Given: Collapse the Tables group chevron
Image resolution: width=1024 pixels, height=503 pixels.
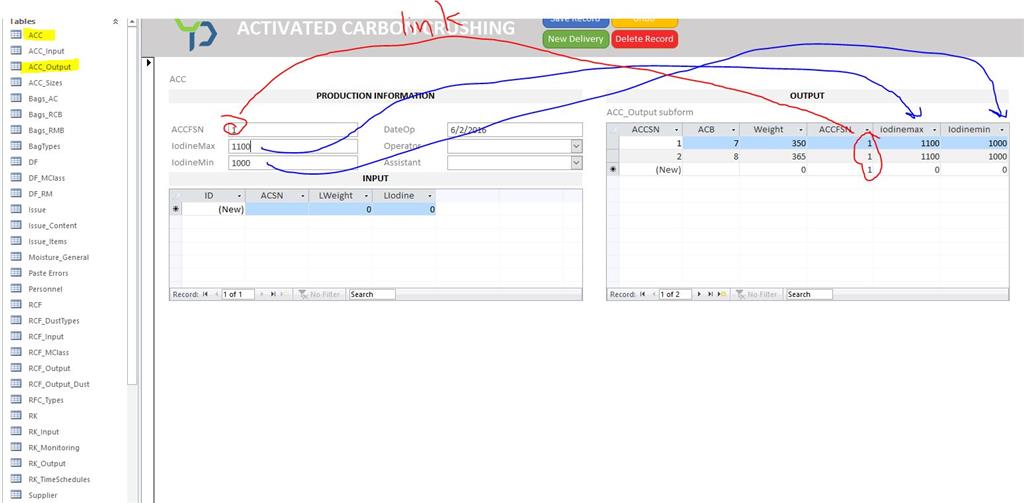Looking at the screenshot, I should click(x=116, y=22).
